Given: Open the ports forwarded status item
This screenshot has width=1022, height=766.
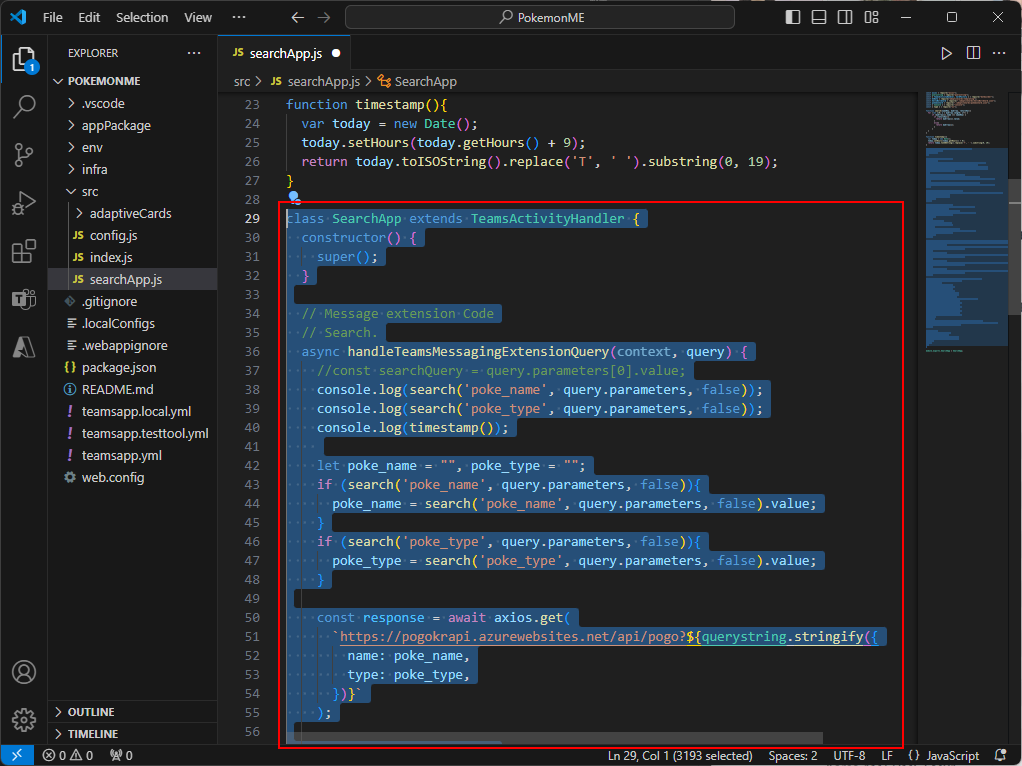Looking at the screenshot, I should point(121,756).
